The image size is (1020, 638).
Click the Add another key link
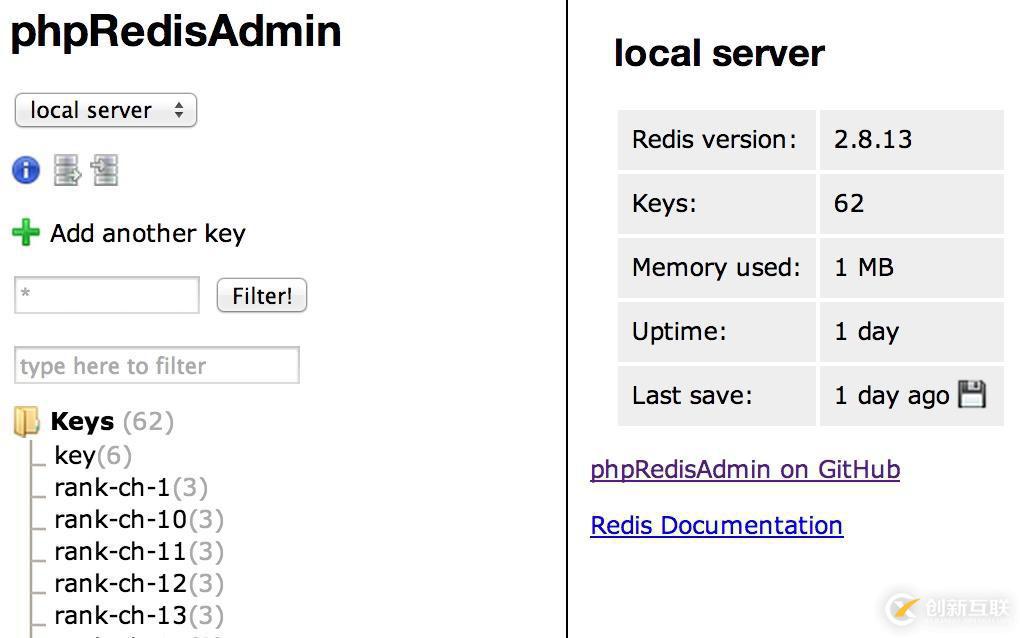[148, 233]
